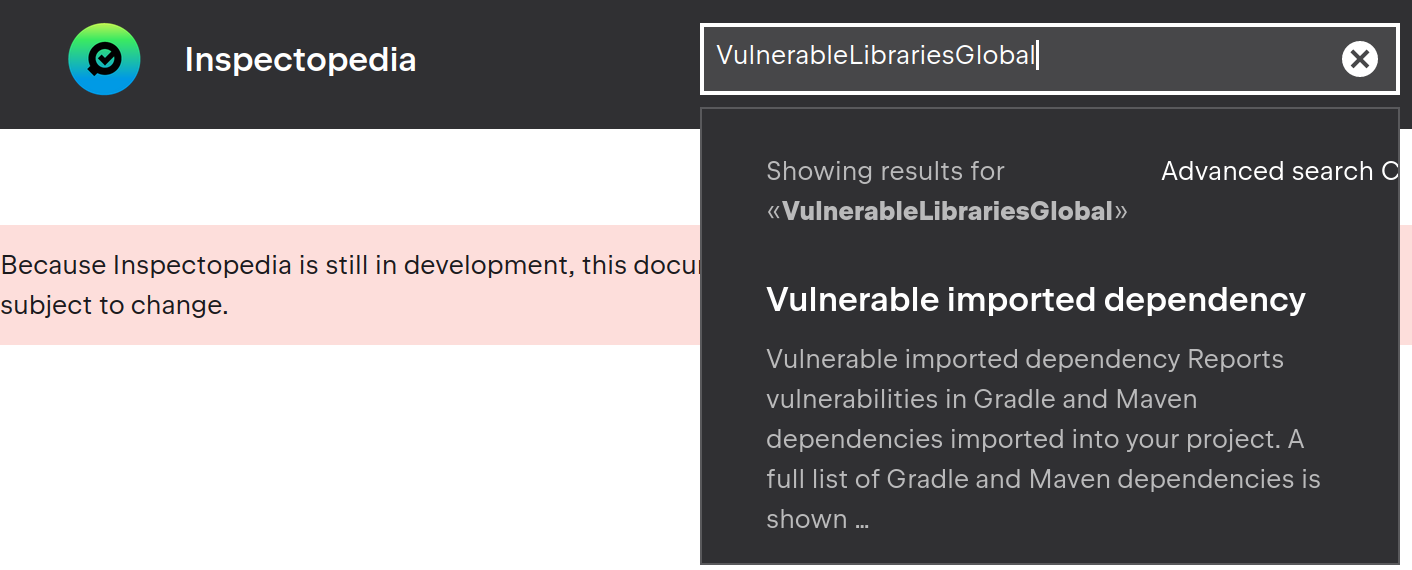
Task: Click "vulnerabilities in Gradle and Maven" snippet line
Action: 981,399
